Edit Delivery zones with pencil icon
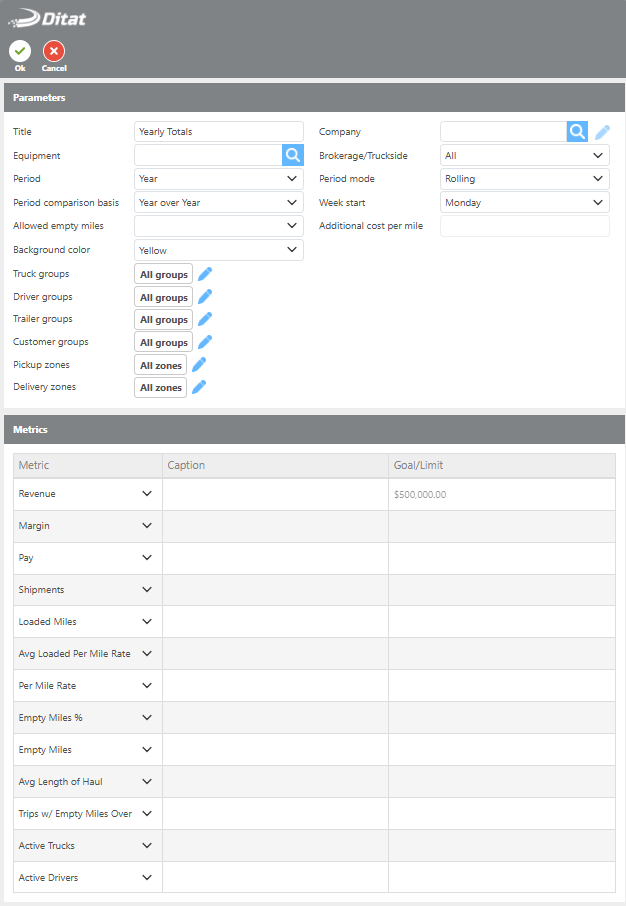This screenshot has width=626, height=906. 199,387
